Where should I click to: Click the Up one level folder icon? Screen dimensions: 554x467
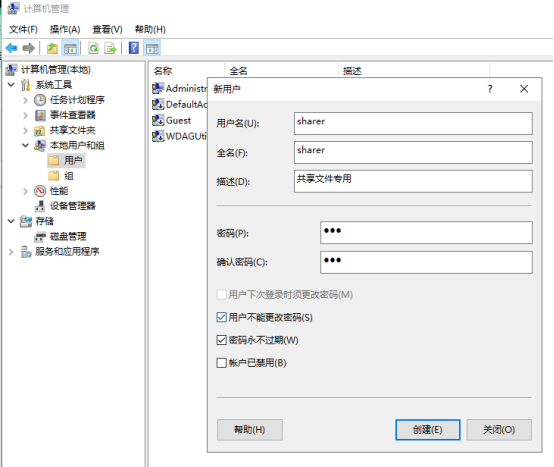52,48
